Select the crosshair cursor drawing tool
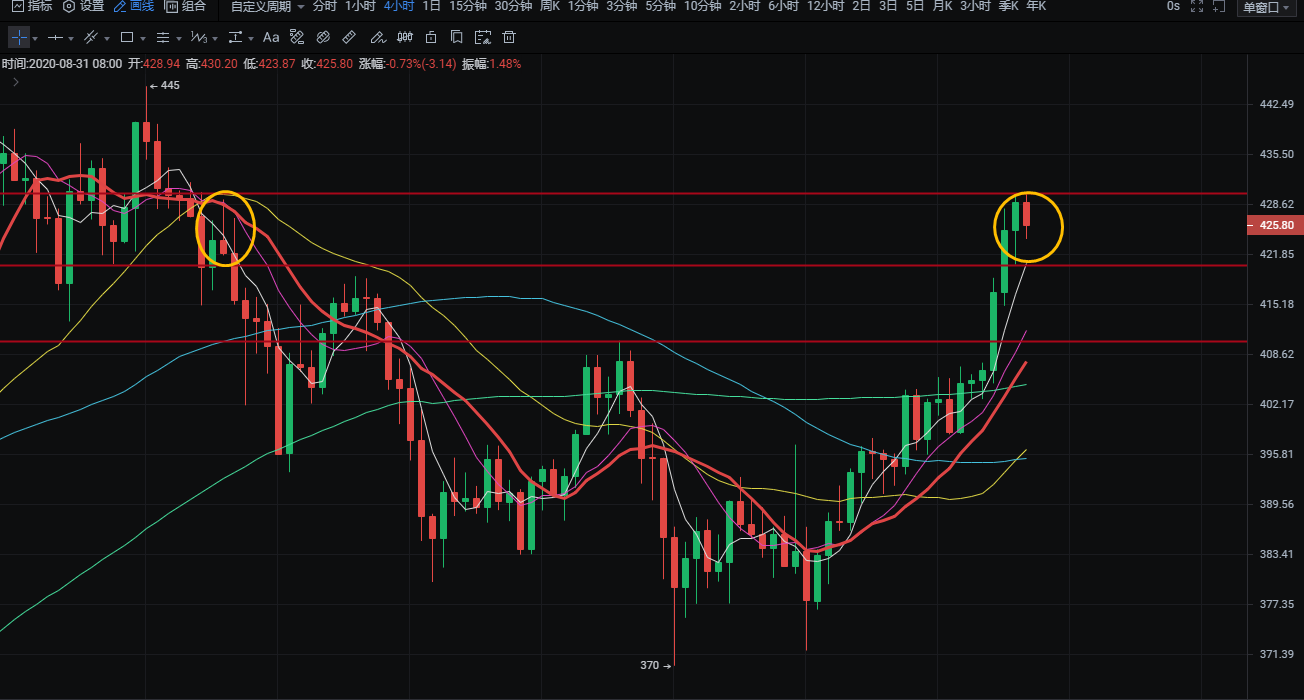This screenshot has height=700, width=1304. [20, 38]
